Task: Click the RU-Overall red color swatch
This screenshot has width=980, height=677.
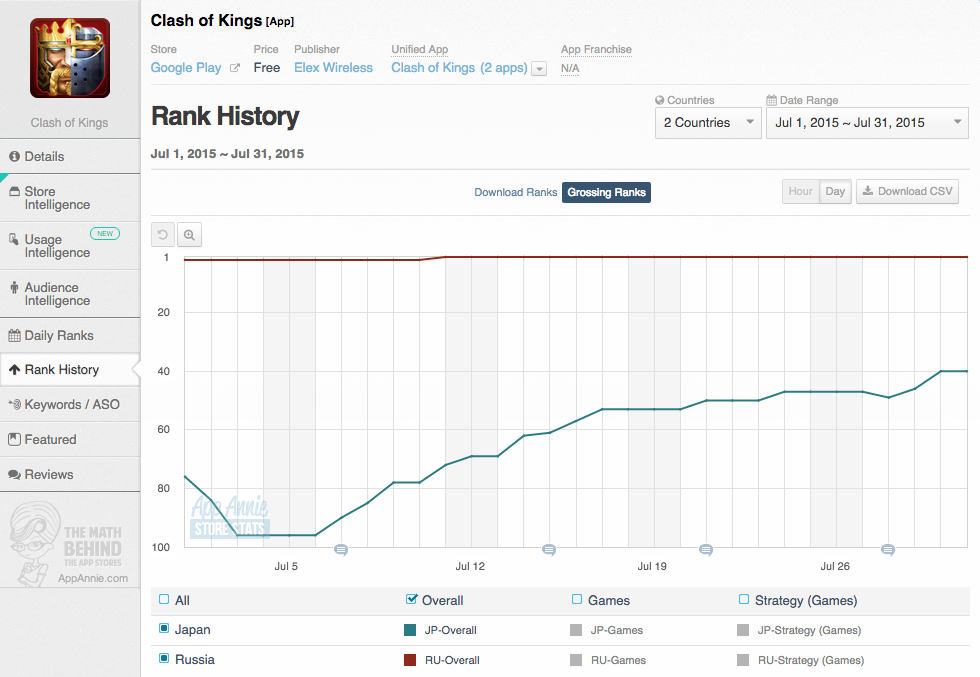Action: click(x=410, y=659)
